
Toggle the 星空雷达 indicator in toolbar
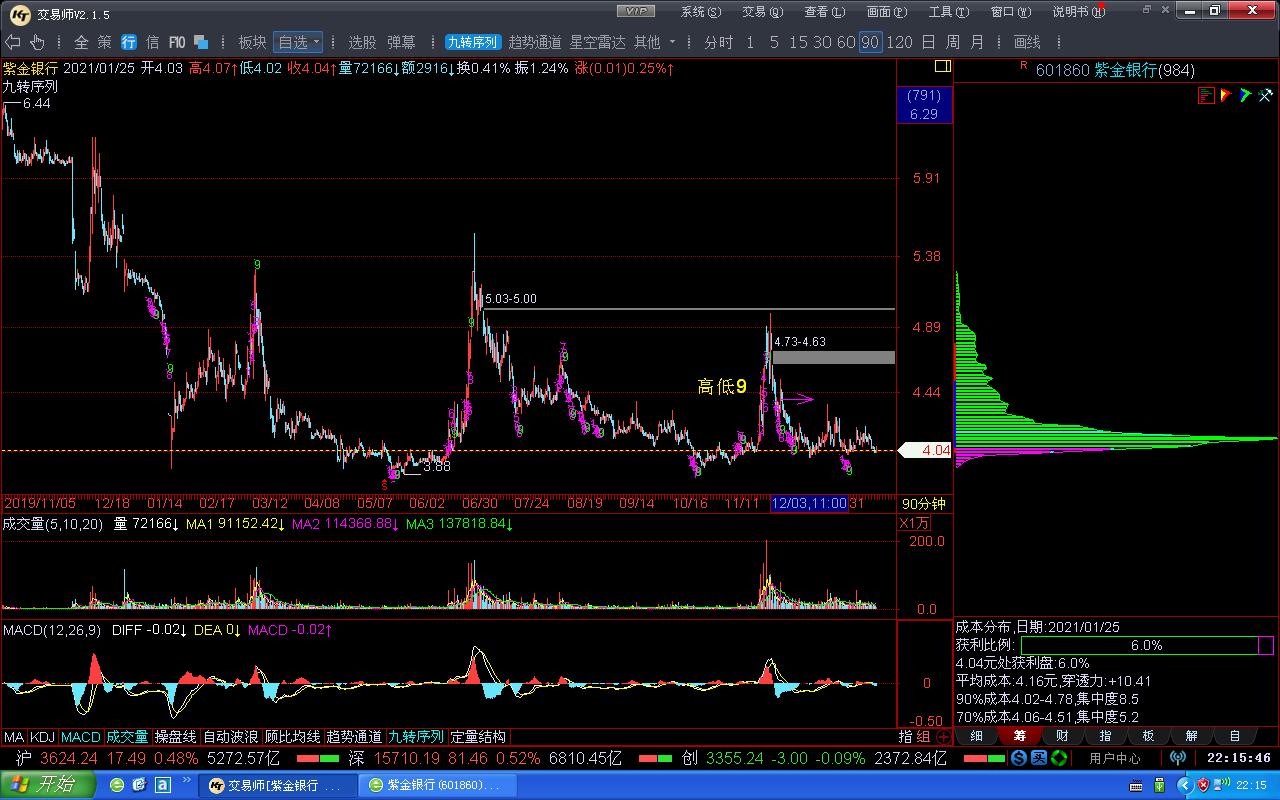[x=597, y=42]
